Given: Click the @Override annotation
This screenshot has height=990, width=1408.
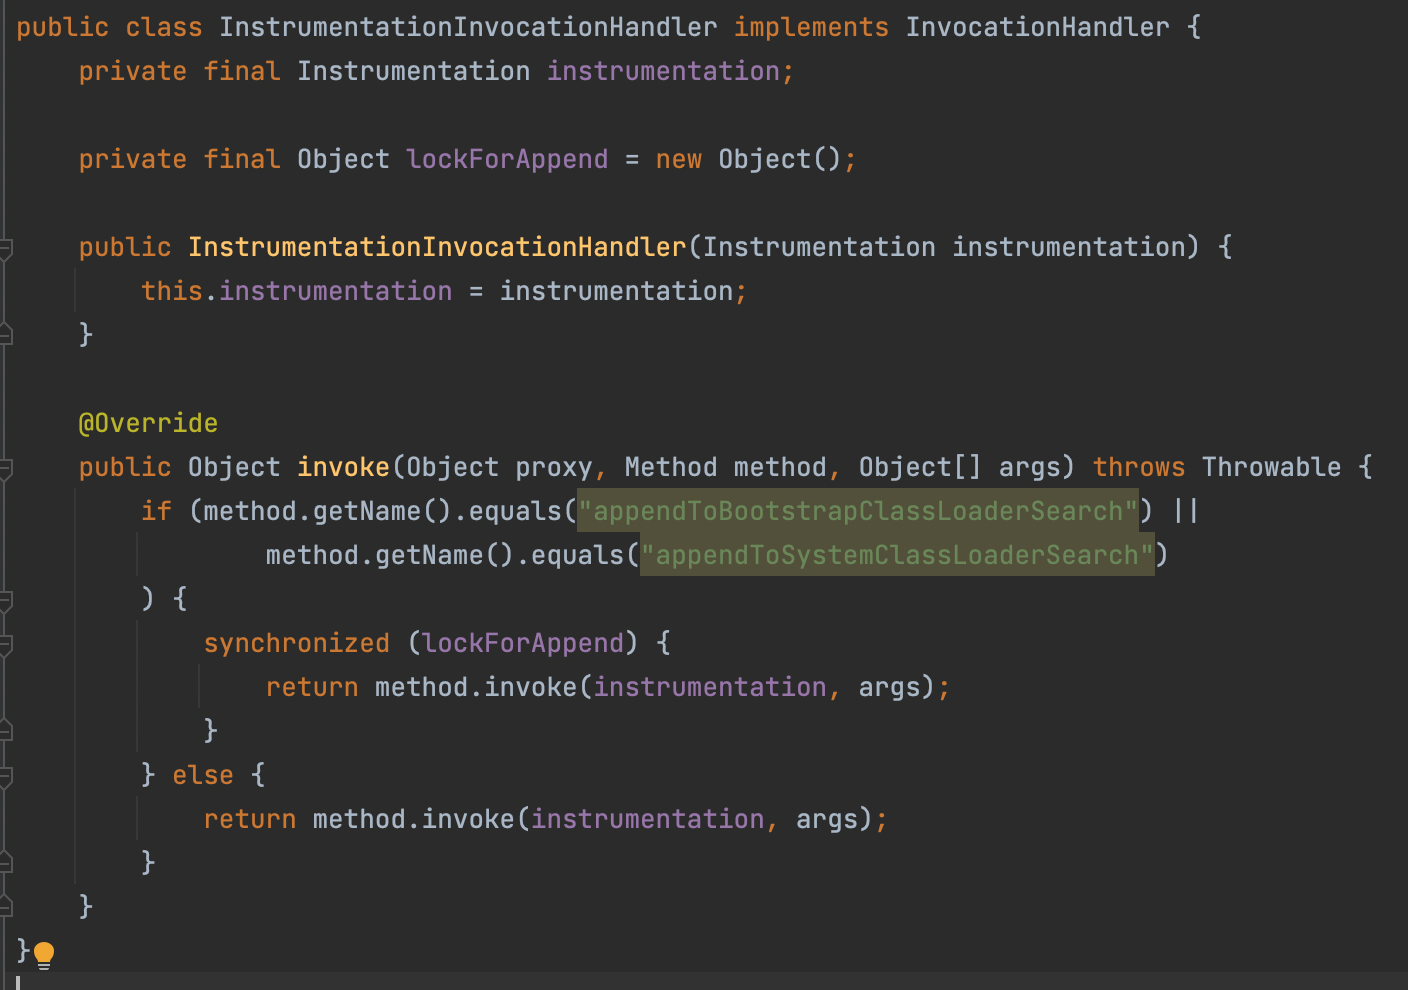Looking at the screenshot, I should pos(148,423).
